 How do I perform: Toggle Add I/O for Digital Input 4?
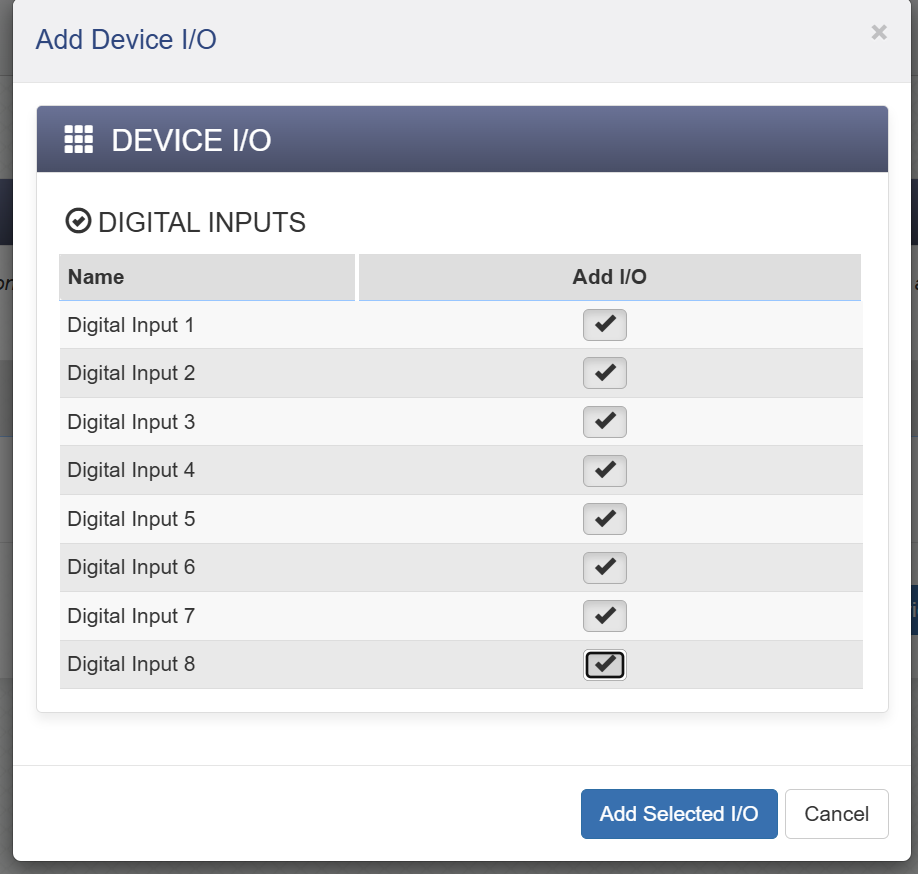pos(605,470)
